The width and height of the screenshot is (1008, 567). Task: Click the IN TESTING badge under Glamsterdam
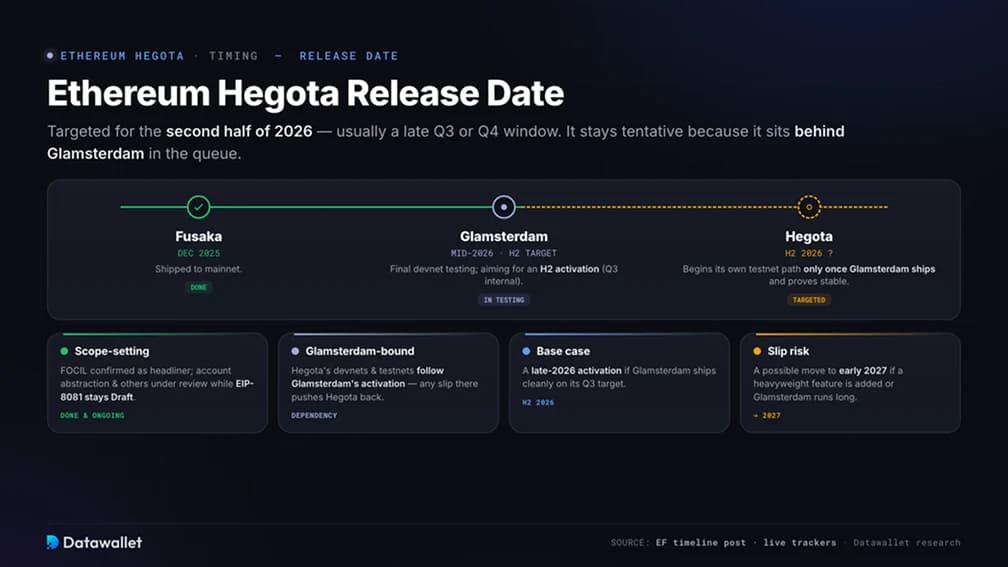(x=504, y=300)
